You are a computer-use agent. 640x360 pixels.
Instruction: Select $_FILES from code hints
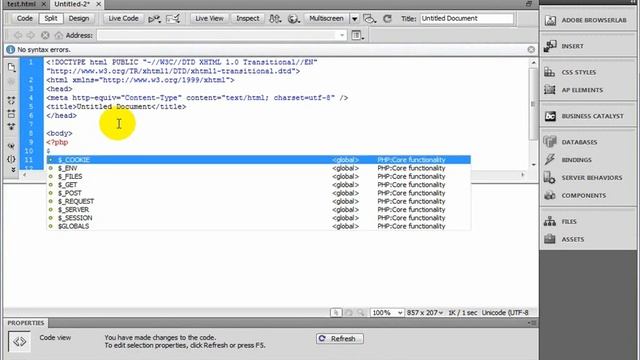pyautogui.click(x=258, y=176)
